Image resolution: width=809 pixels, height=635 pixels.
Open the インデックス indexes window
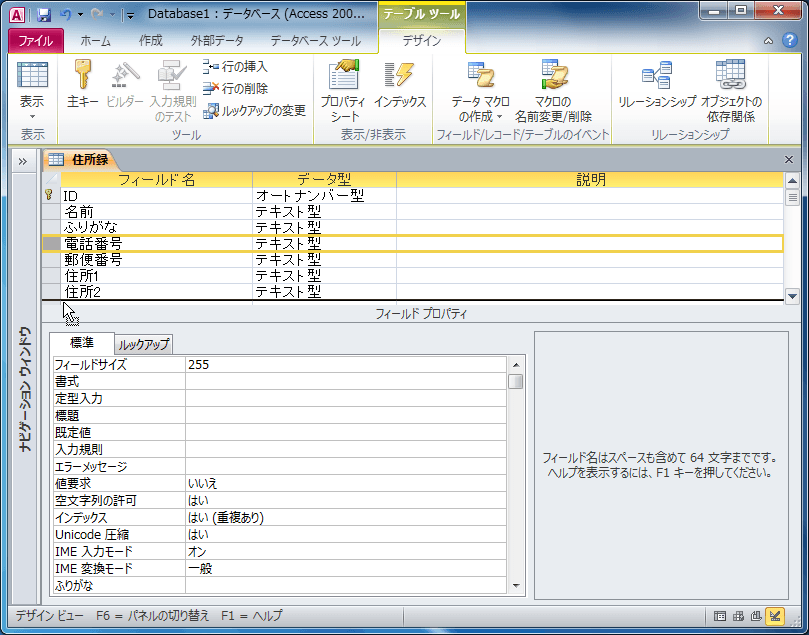(x=400, y=84)
